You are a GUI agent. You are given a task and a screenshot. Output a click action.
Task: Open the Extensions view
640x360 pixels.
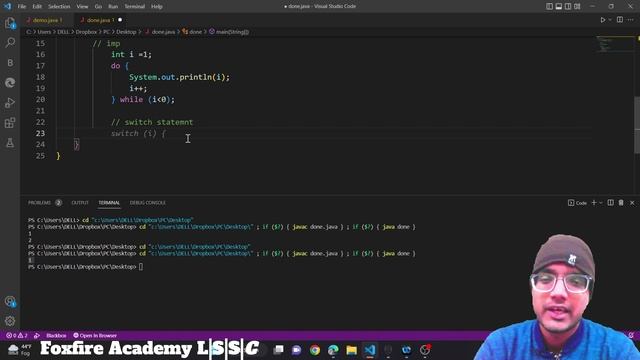click(x=10, y=123)
